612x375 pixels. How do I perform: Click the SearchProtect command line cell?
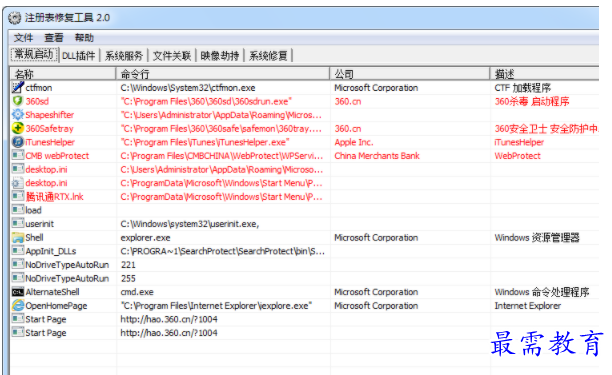click(x=222, y=251)
